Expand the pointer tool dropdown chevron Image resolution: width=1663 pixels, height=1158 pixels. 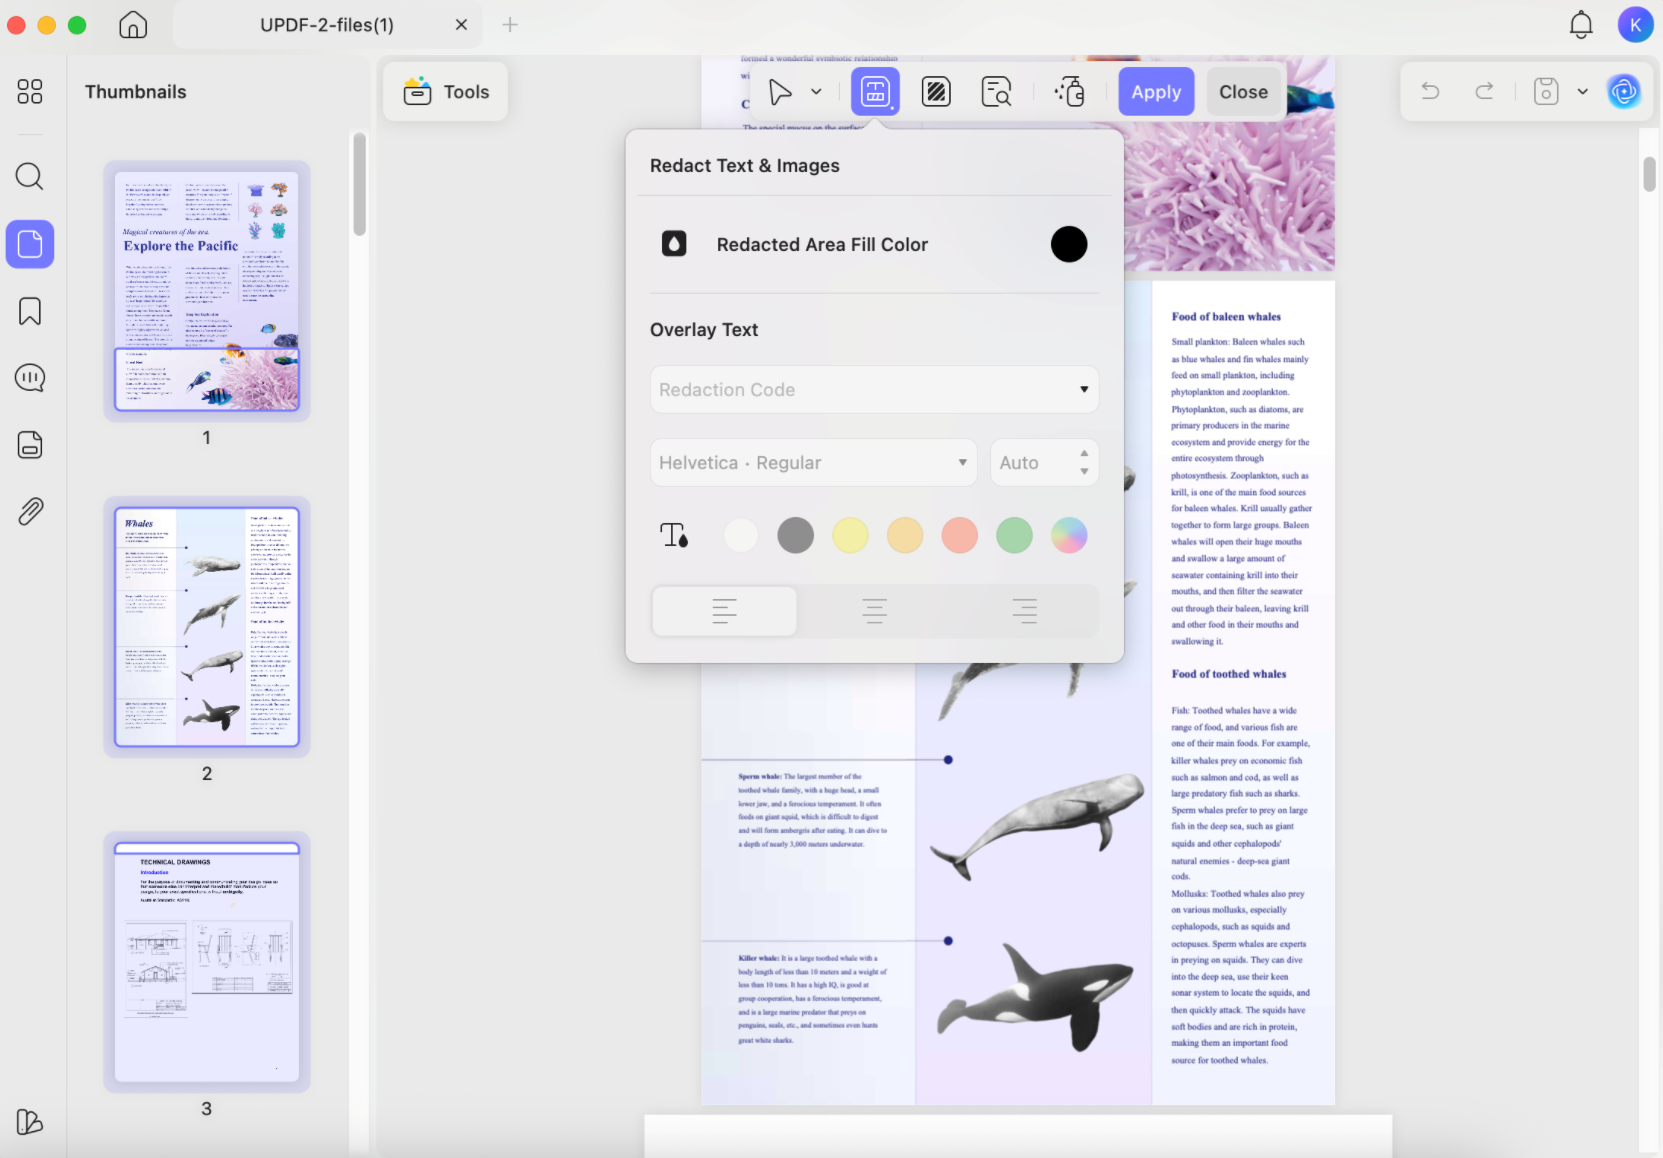tap(816, 92)
